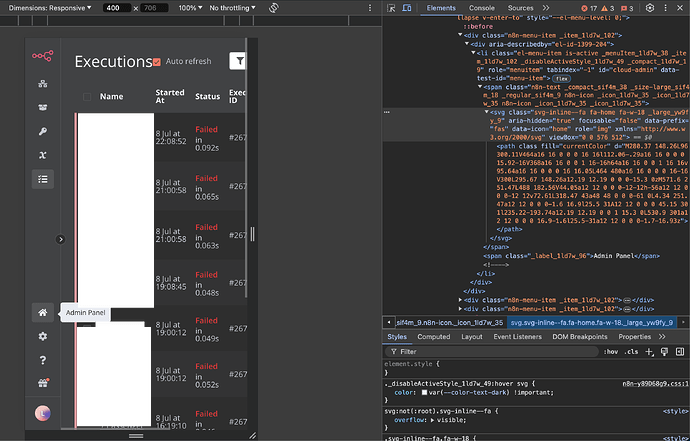Screen dimensions: 690x441
Task: Collapse the li el-menu-item node
Action: coord(473,53)
